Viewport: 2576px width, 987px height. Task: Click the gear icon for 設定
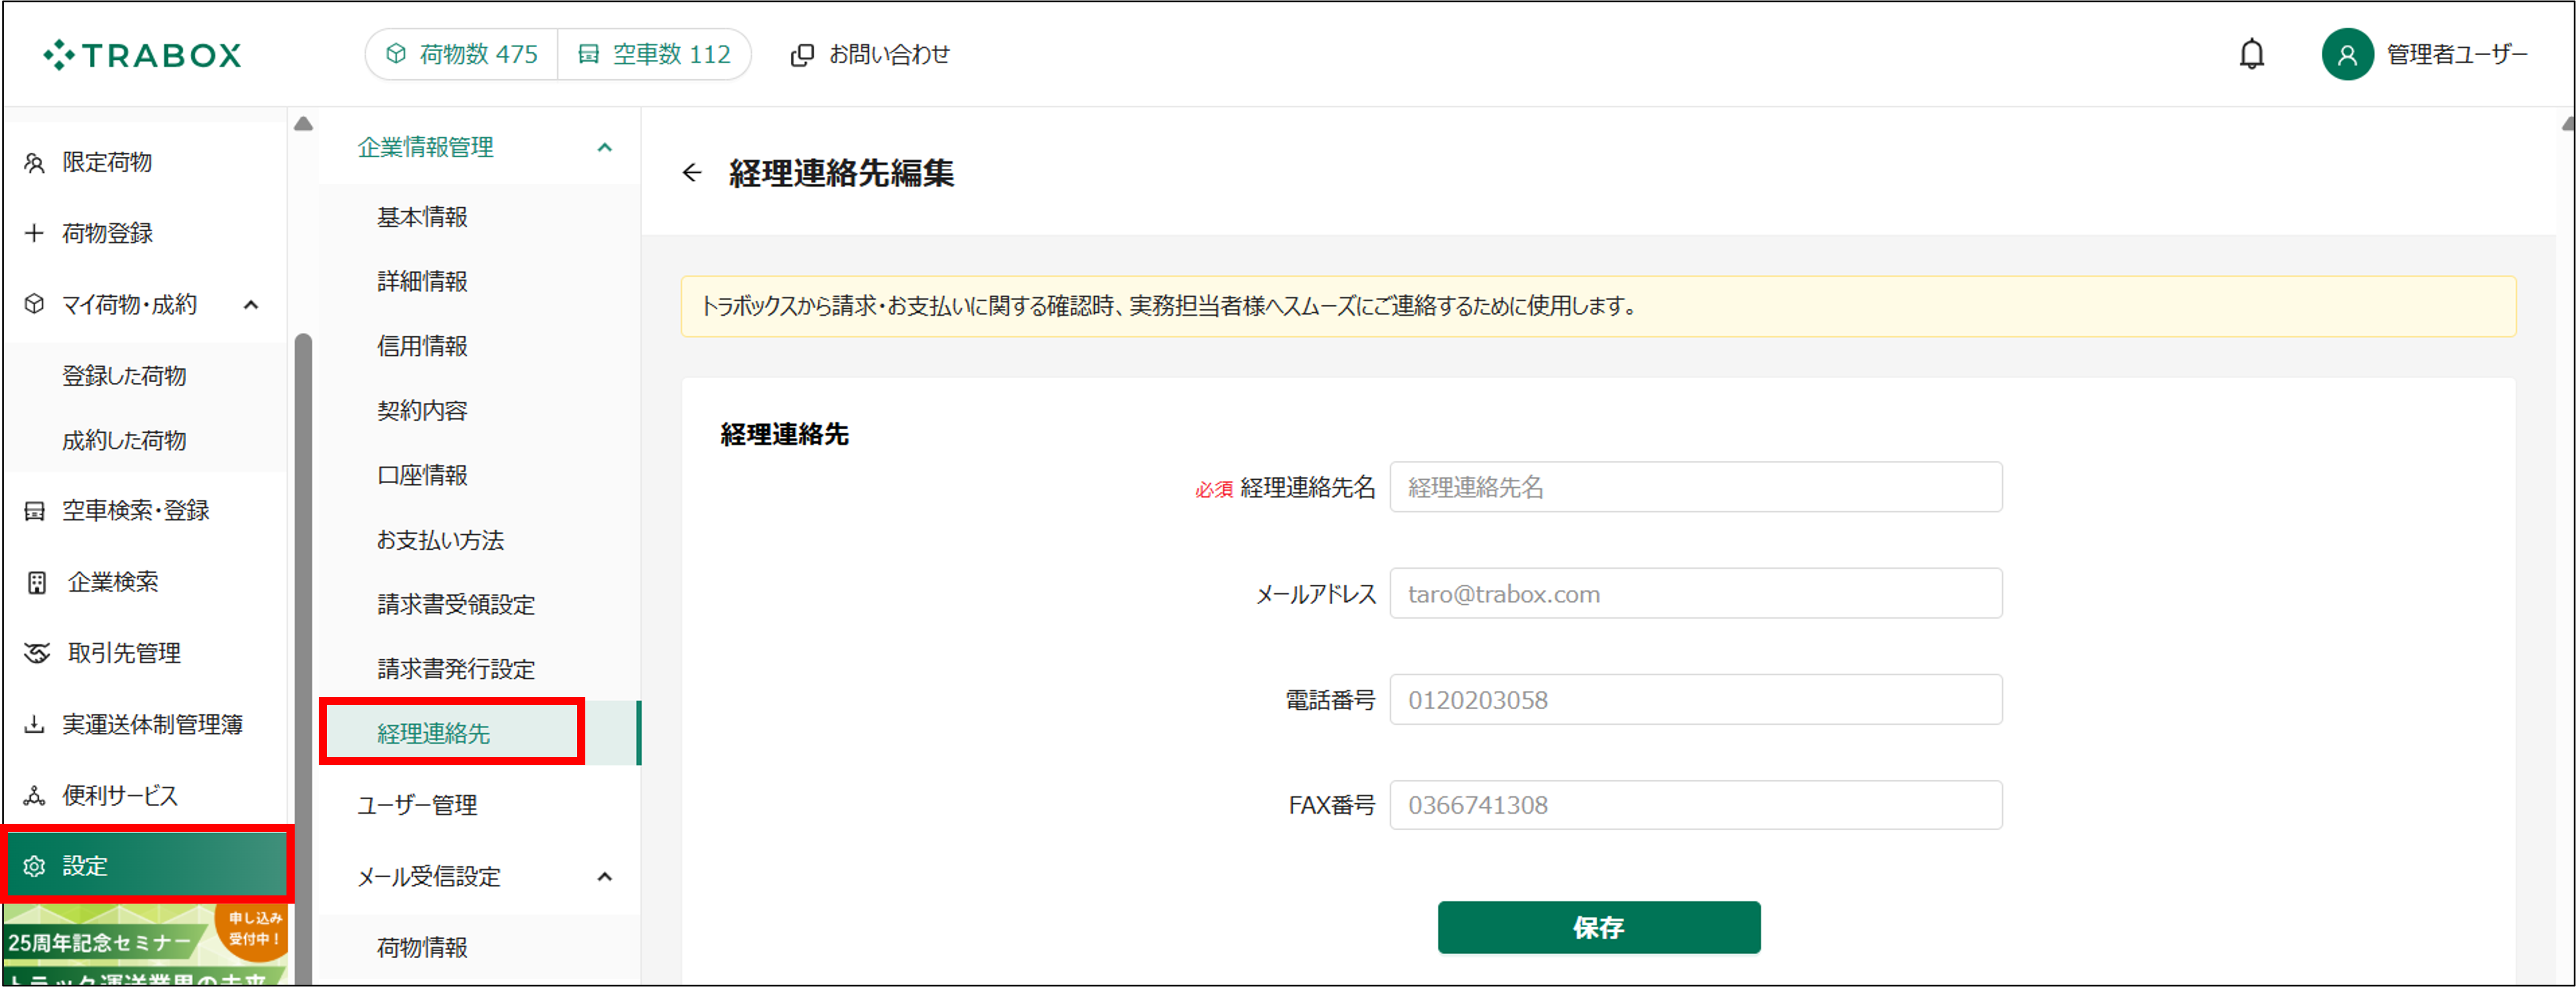click(x=34, y=866)
